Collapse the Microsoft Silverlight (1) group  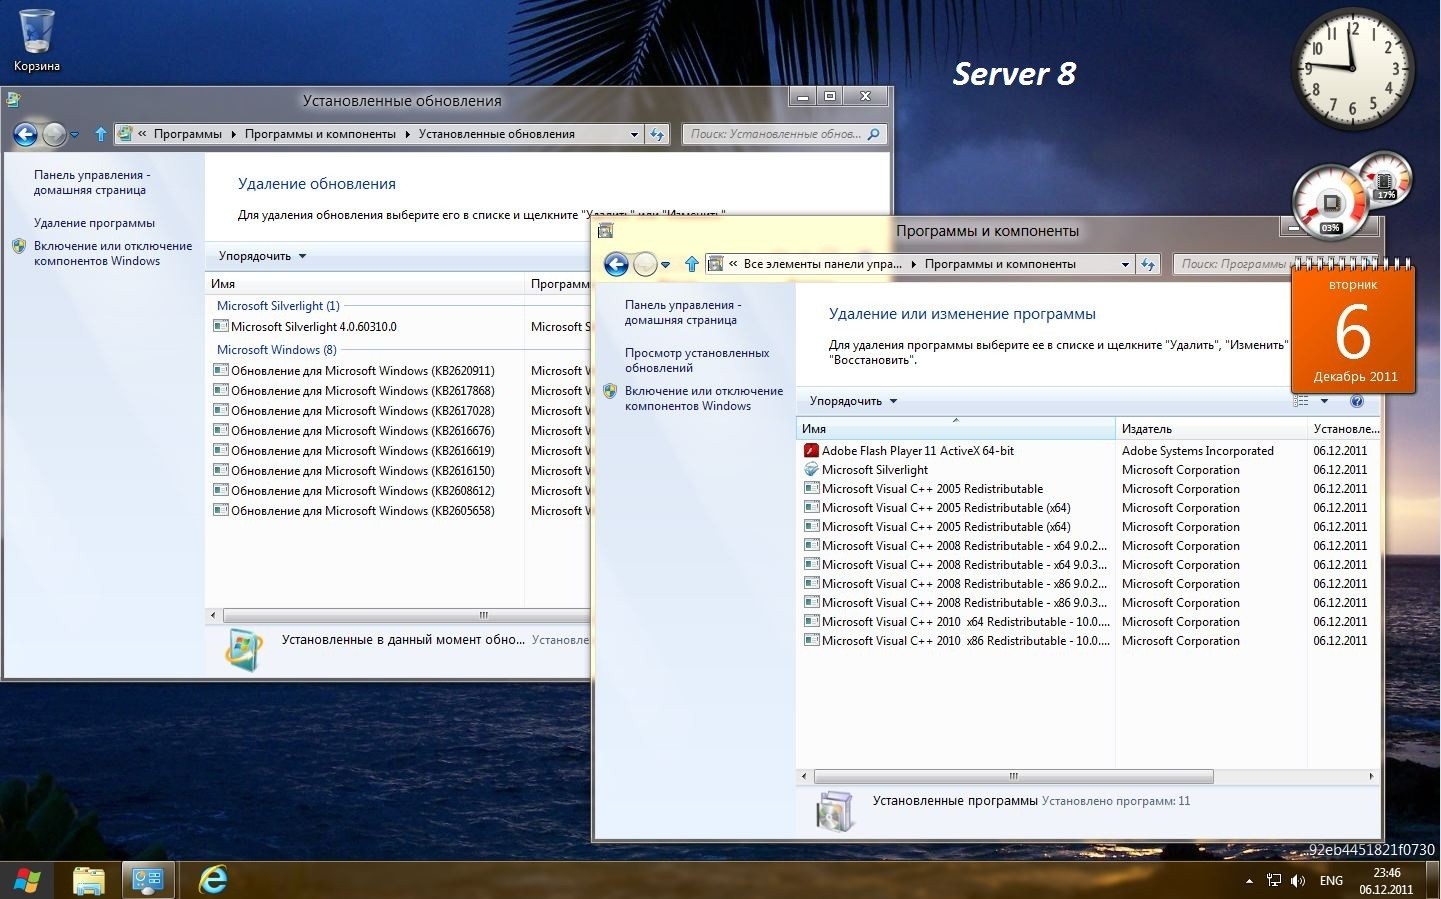(278, 306)
